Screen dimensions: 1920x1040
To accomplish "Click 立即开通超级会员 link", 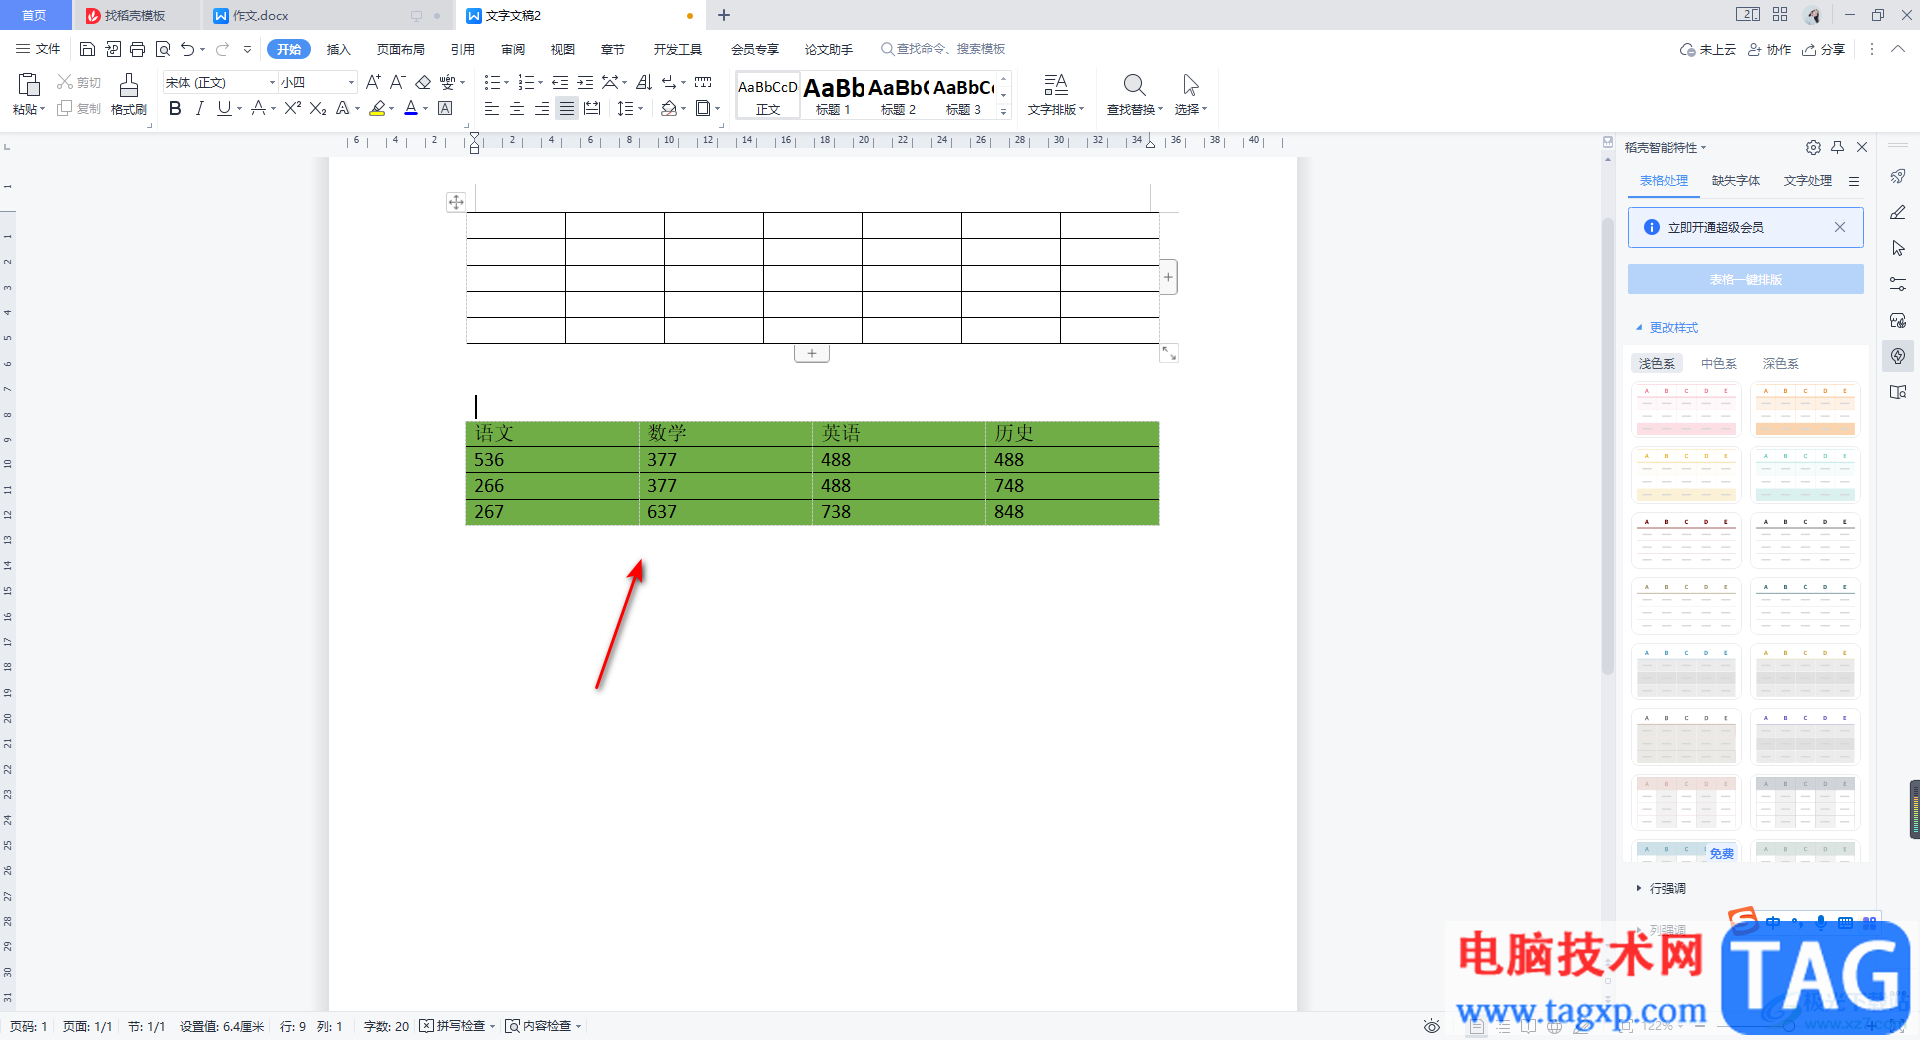I will point(1715,227).
